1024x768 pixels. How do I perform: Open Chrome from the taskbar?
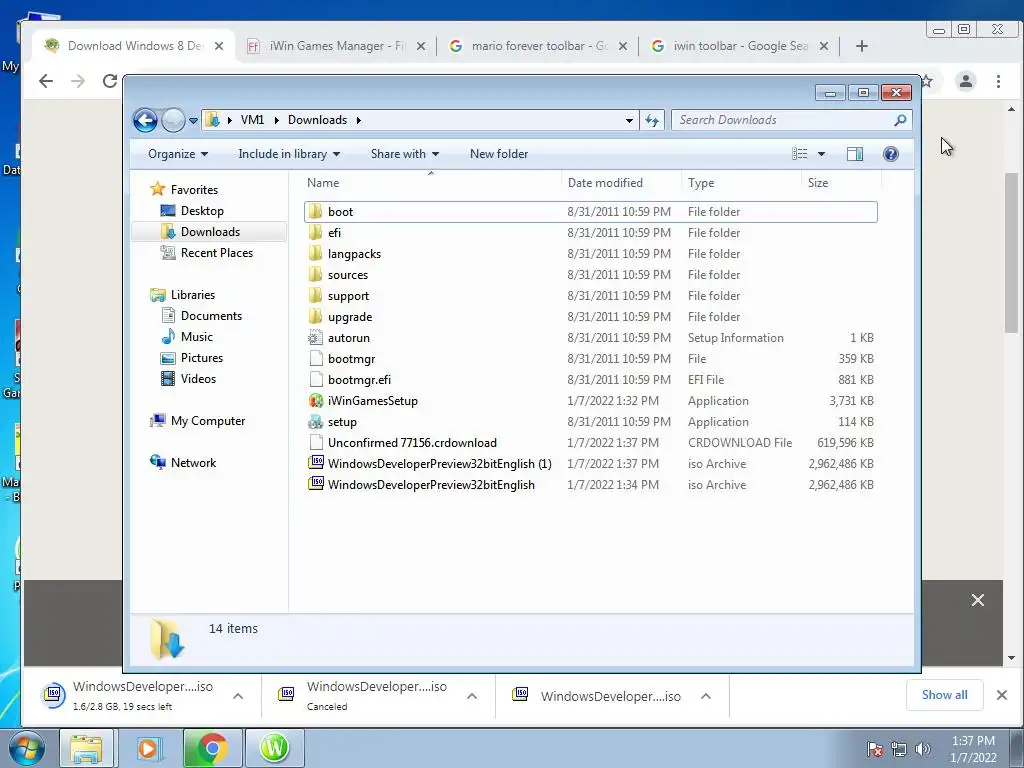[212, 748]
